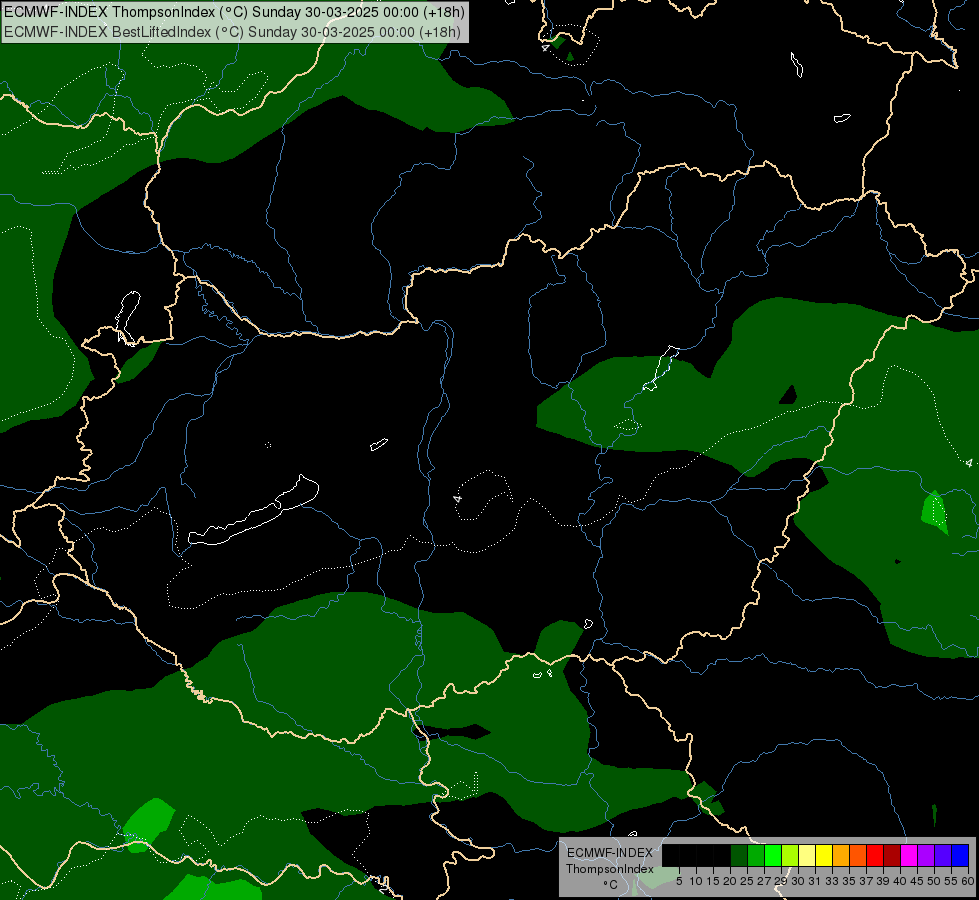The image size is (979, 900).
Task: Click the legend scale value 29
Action: pyautogui.click(x=781, y=881)
